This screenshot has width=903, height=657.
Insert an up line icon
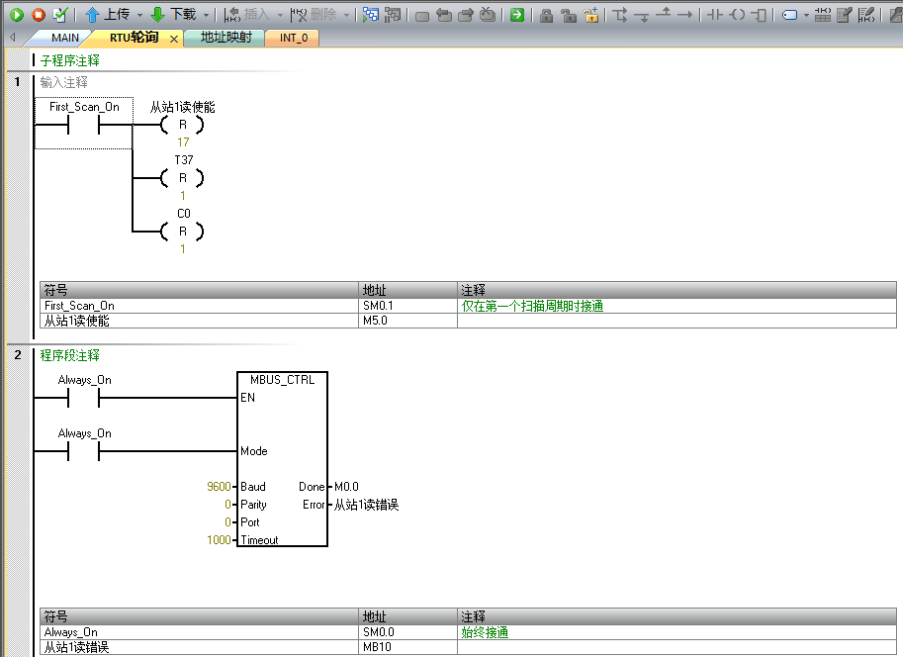[x=663, y=14]
